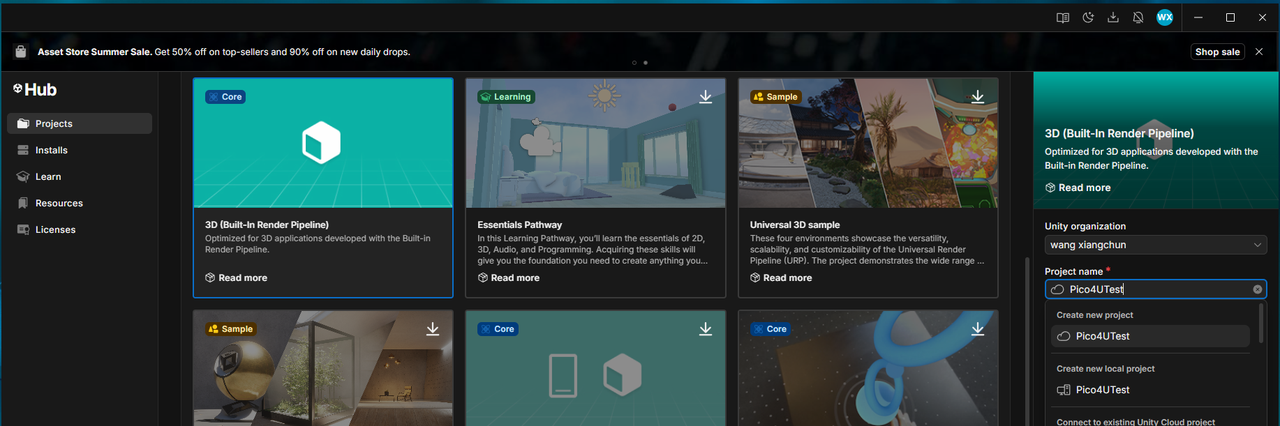Select the 3D Built-In Render Pipeline template
The height and width of the screenshot is (426, 1280).
point(323,188)
